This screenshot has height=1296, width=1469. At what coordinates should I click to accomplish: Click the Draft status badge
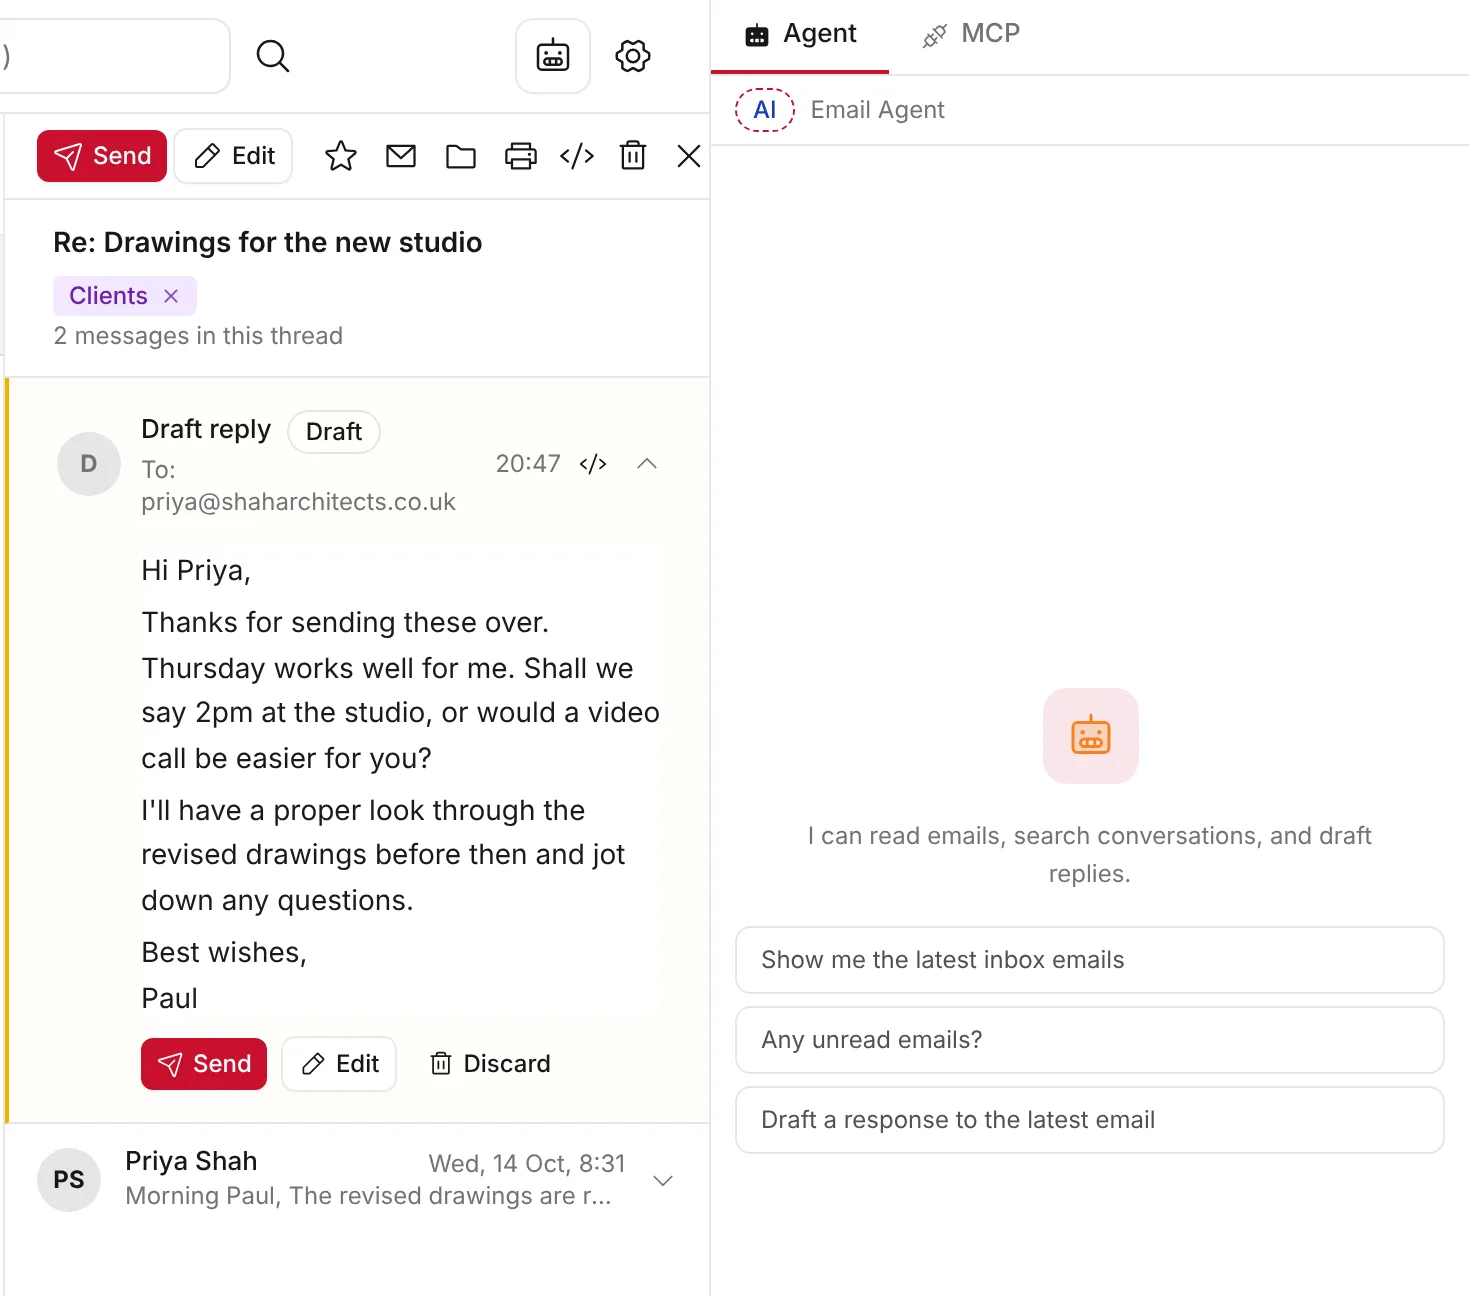click(x=334, y=432)
